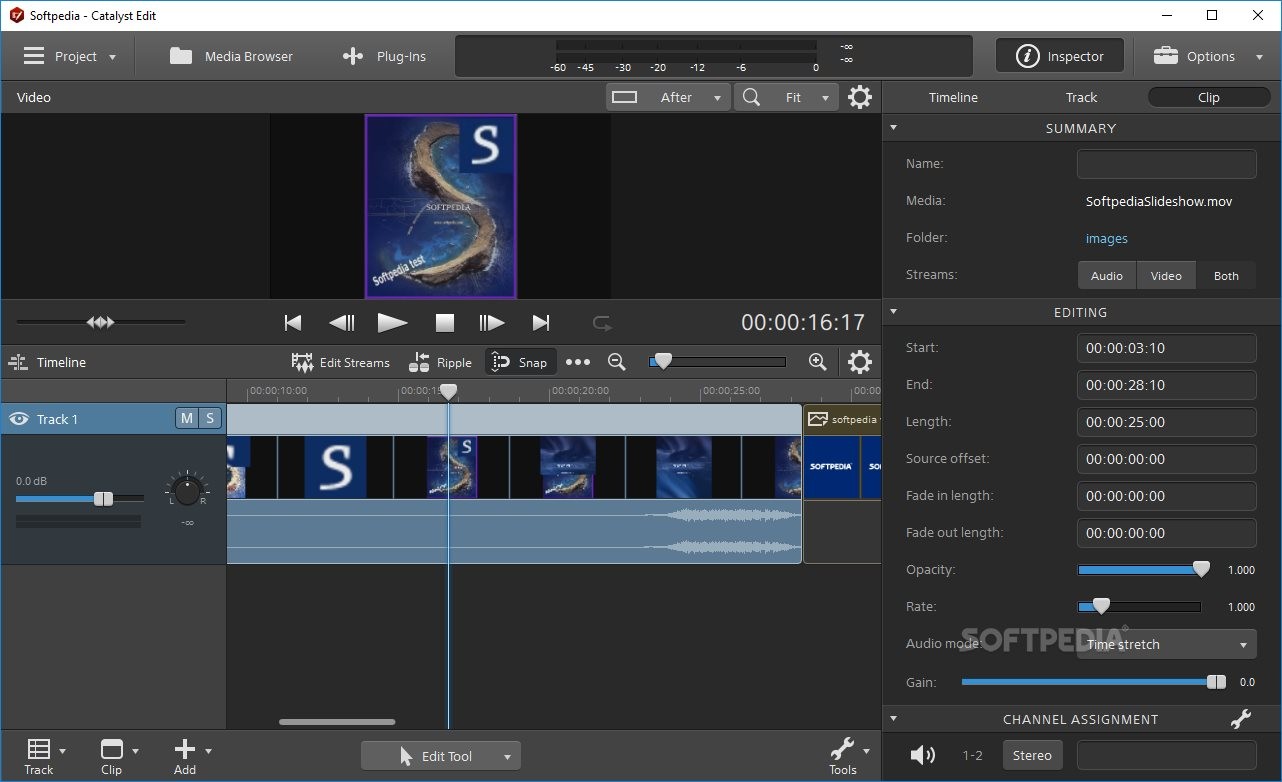Click the shuttle speed slider handle
This screenshot has width=1282, height=782.
(100, 322)
